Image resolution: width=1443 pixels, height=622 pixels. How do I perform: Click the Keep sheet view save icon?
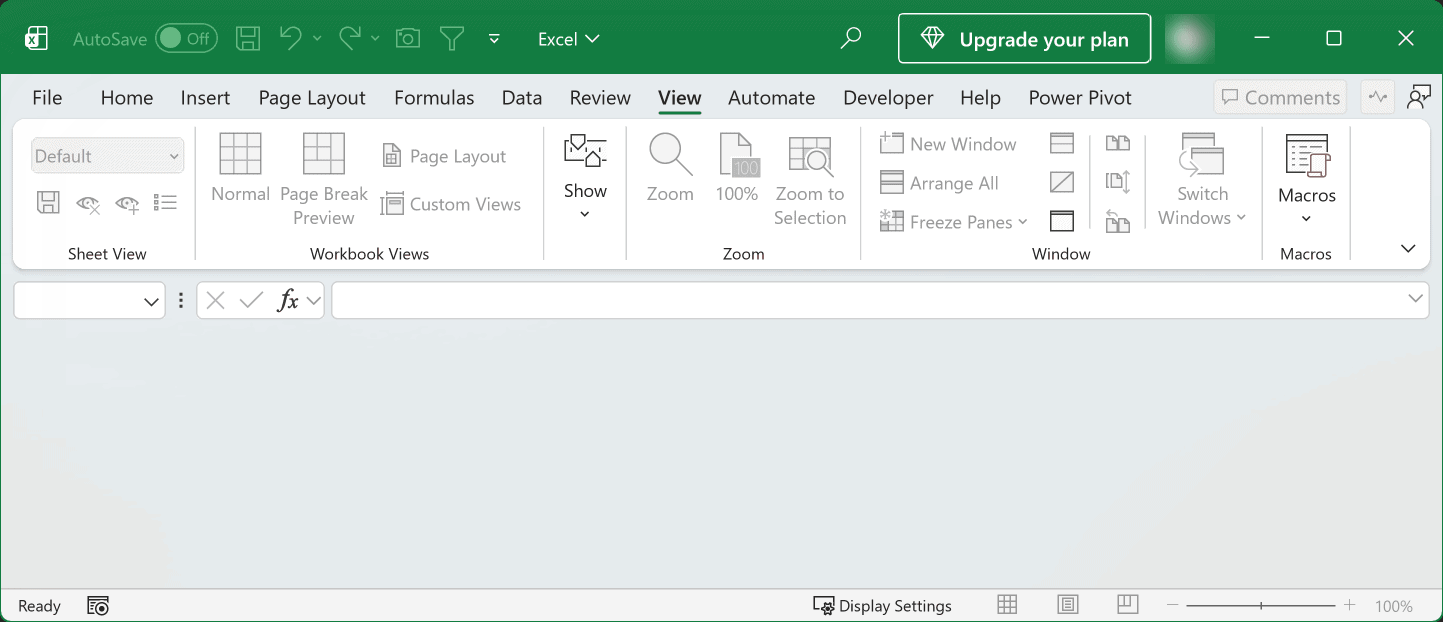pyautogui.click(x=48, y=203)
